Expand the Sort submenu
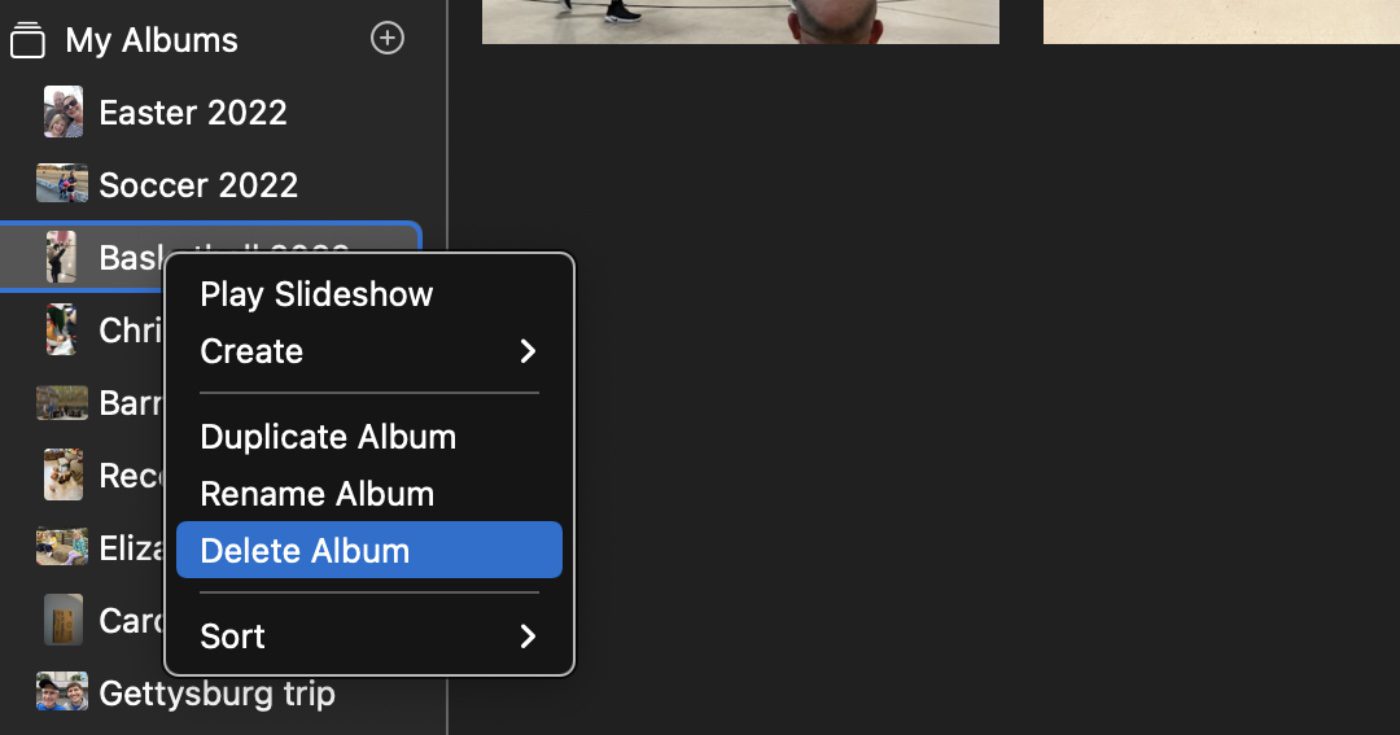The height and width of the screenshot is (735, 1400). (x=233, y=636)
